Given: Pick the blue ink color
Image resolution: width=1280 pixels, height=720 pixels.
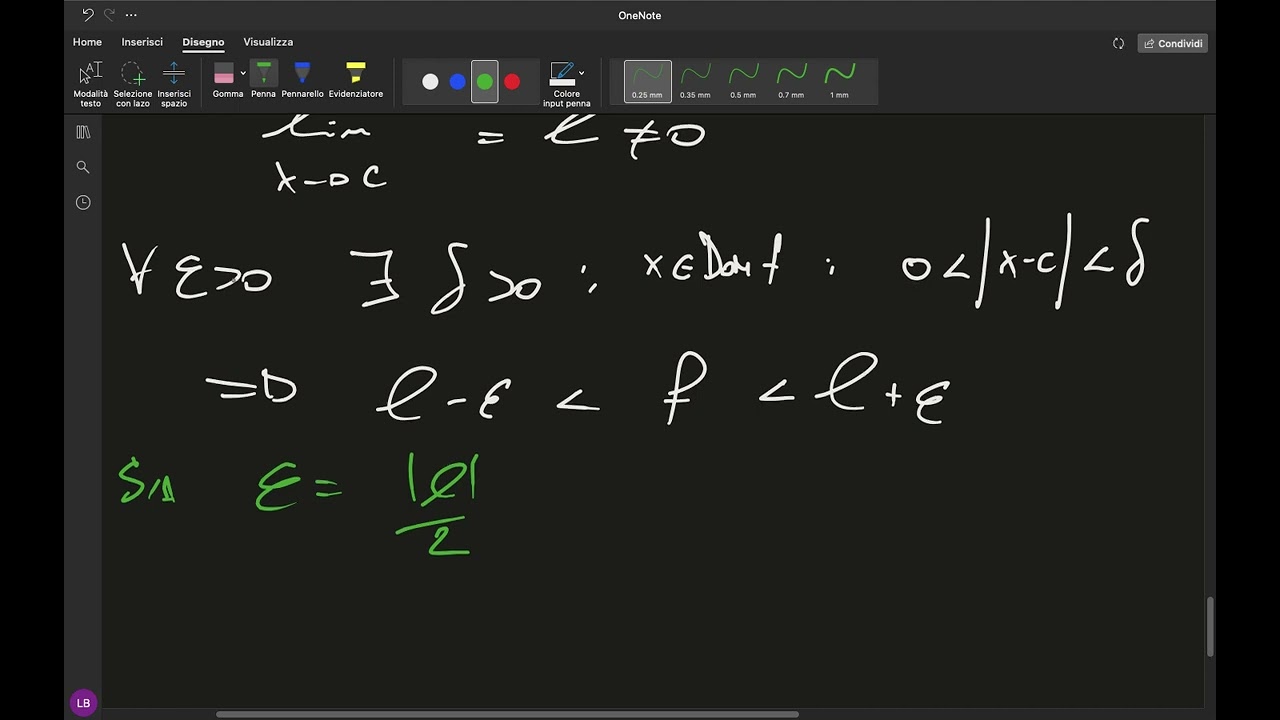Looking at the screenshot, I should point(457,82).
